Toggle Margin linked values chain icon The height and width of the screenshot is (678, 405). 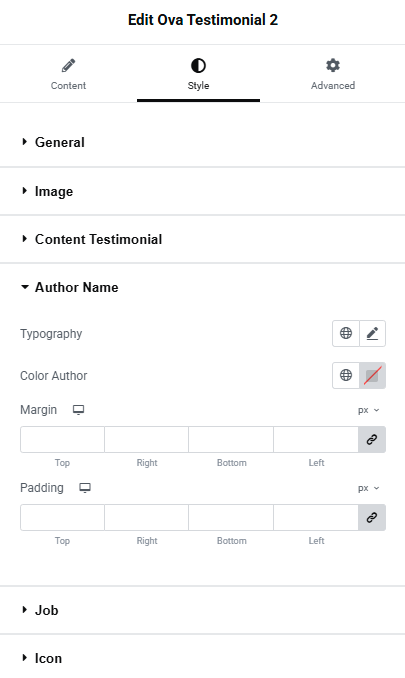pos(372,439)
